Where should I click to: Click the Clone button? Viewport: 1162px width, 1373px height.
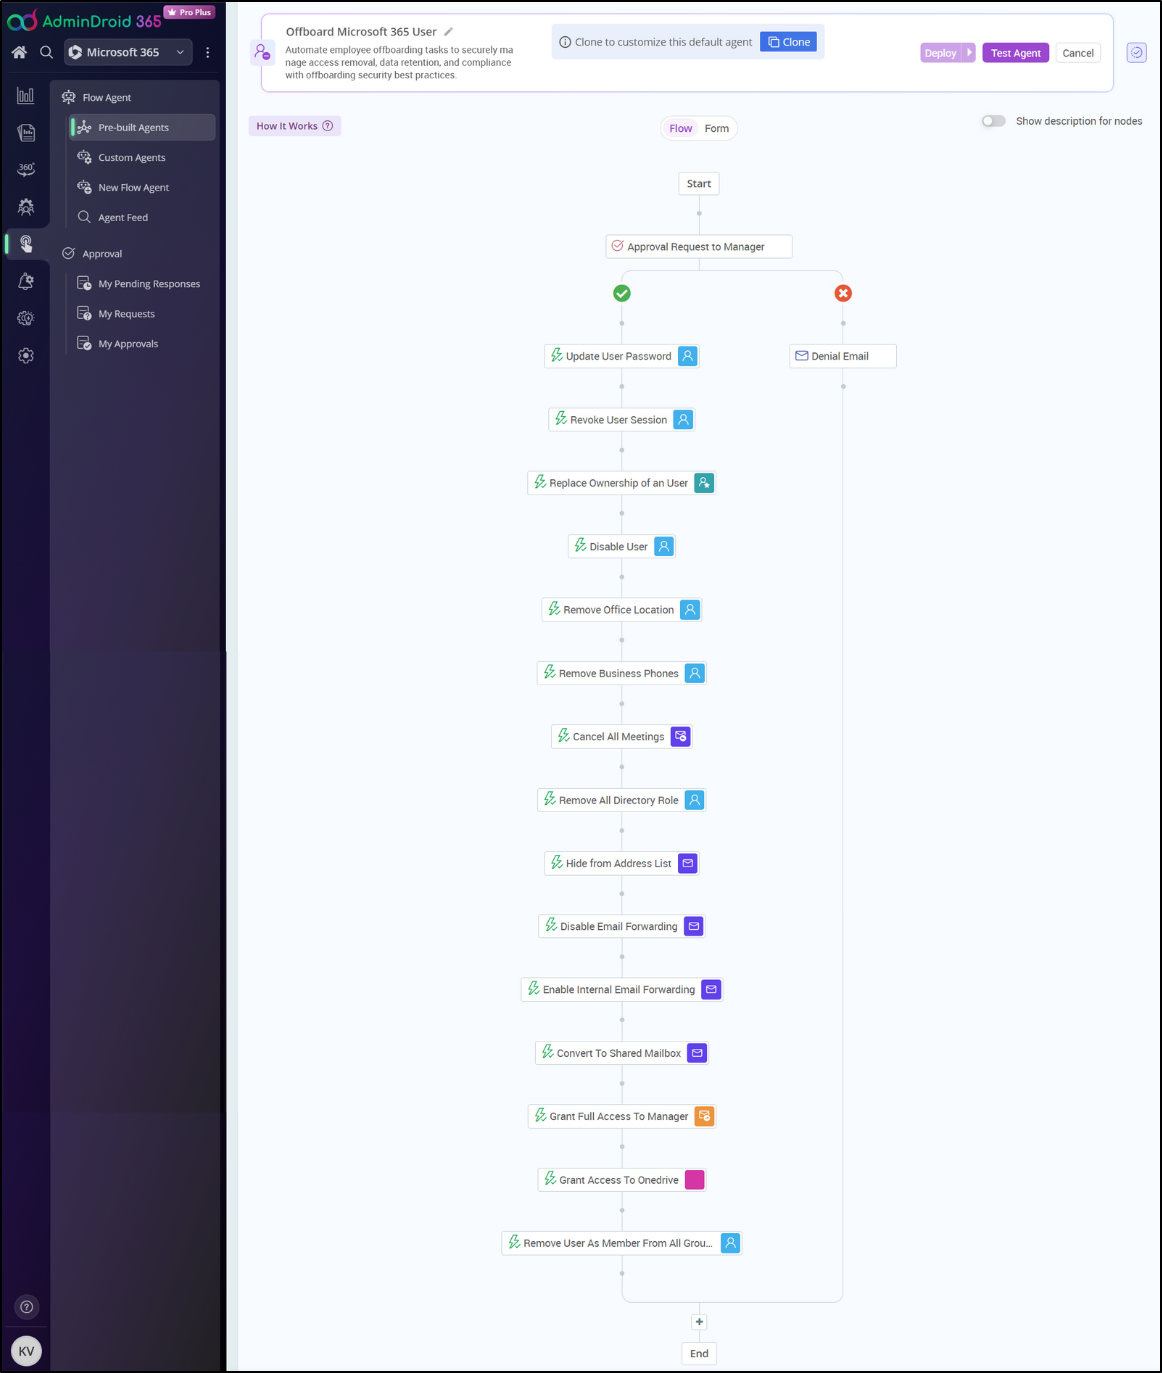coord(788,42)
